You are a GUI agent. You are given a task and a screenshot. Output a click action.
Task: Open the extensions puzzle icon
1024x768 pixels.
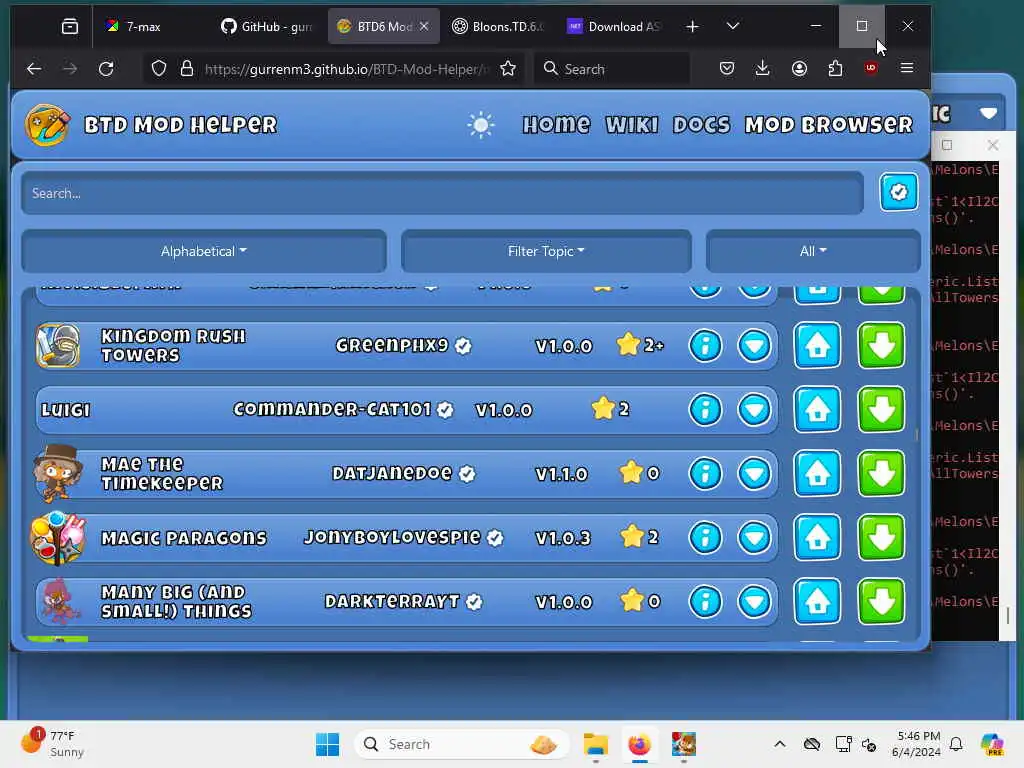835,69
